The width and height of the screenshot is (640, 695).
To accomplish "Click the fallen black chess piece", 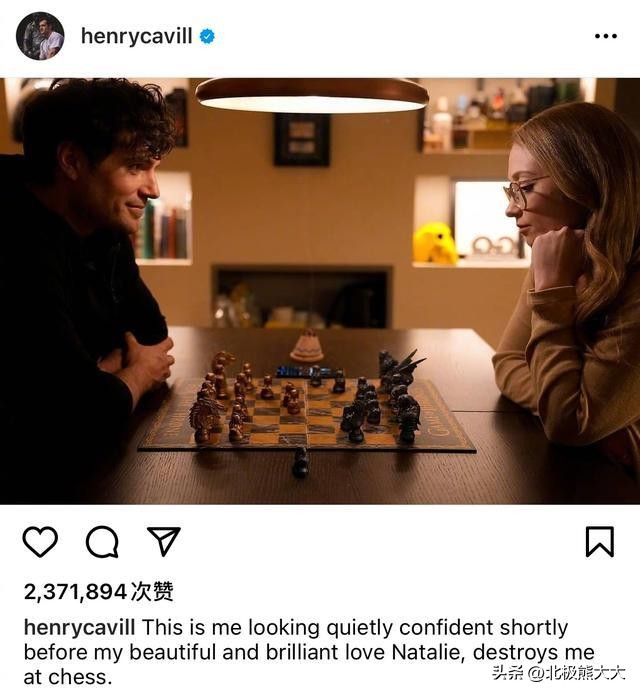I will [x=300, y=463].
